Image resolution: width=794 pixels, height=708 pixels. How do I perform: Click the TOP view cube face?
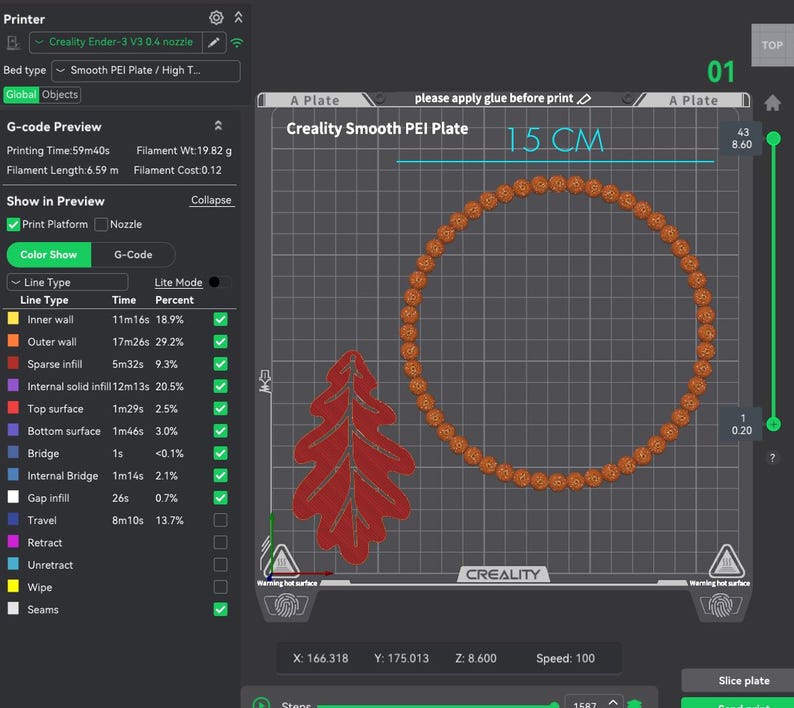[x=772, y=45]
